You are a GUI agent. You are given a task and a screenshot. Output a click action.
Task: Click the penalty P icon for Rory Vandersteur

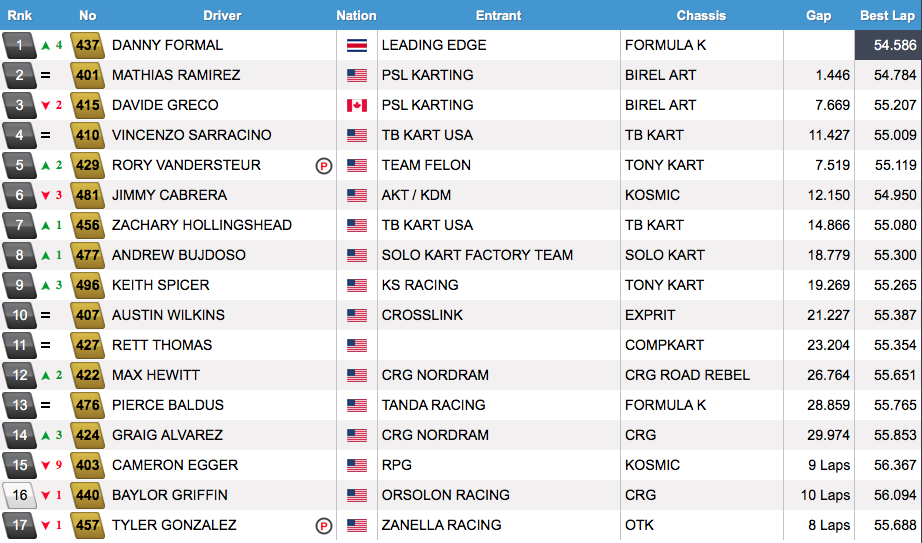click(x=323, y=166)
